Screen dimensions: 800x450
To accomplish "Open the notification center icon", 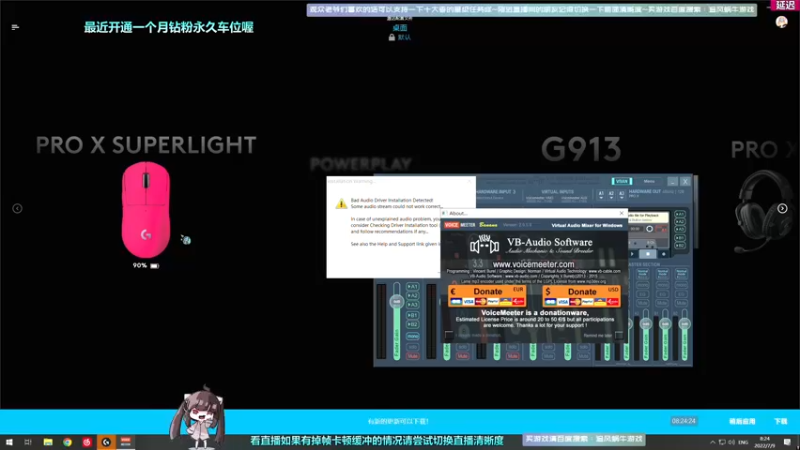I will point(787,442).
